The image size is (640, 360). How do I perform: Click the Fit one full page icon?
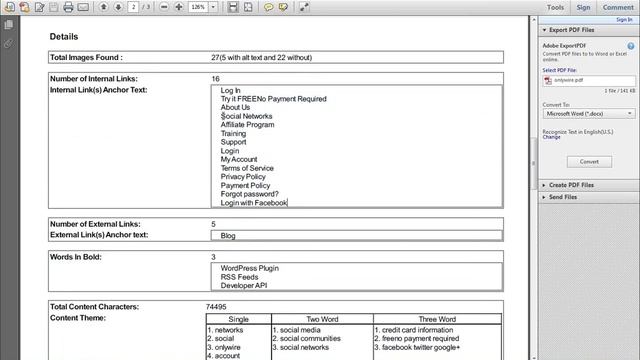click(x=248, y=7)
